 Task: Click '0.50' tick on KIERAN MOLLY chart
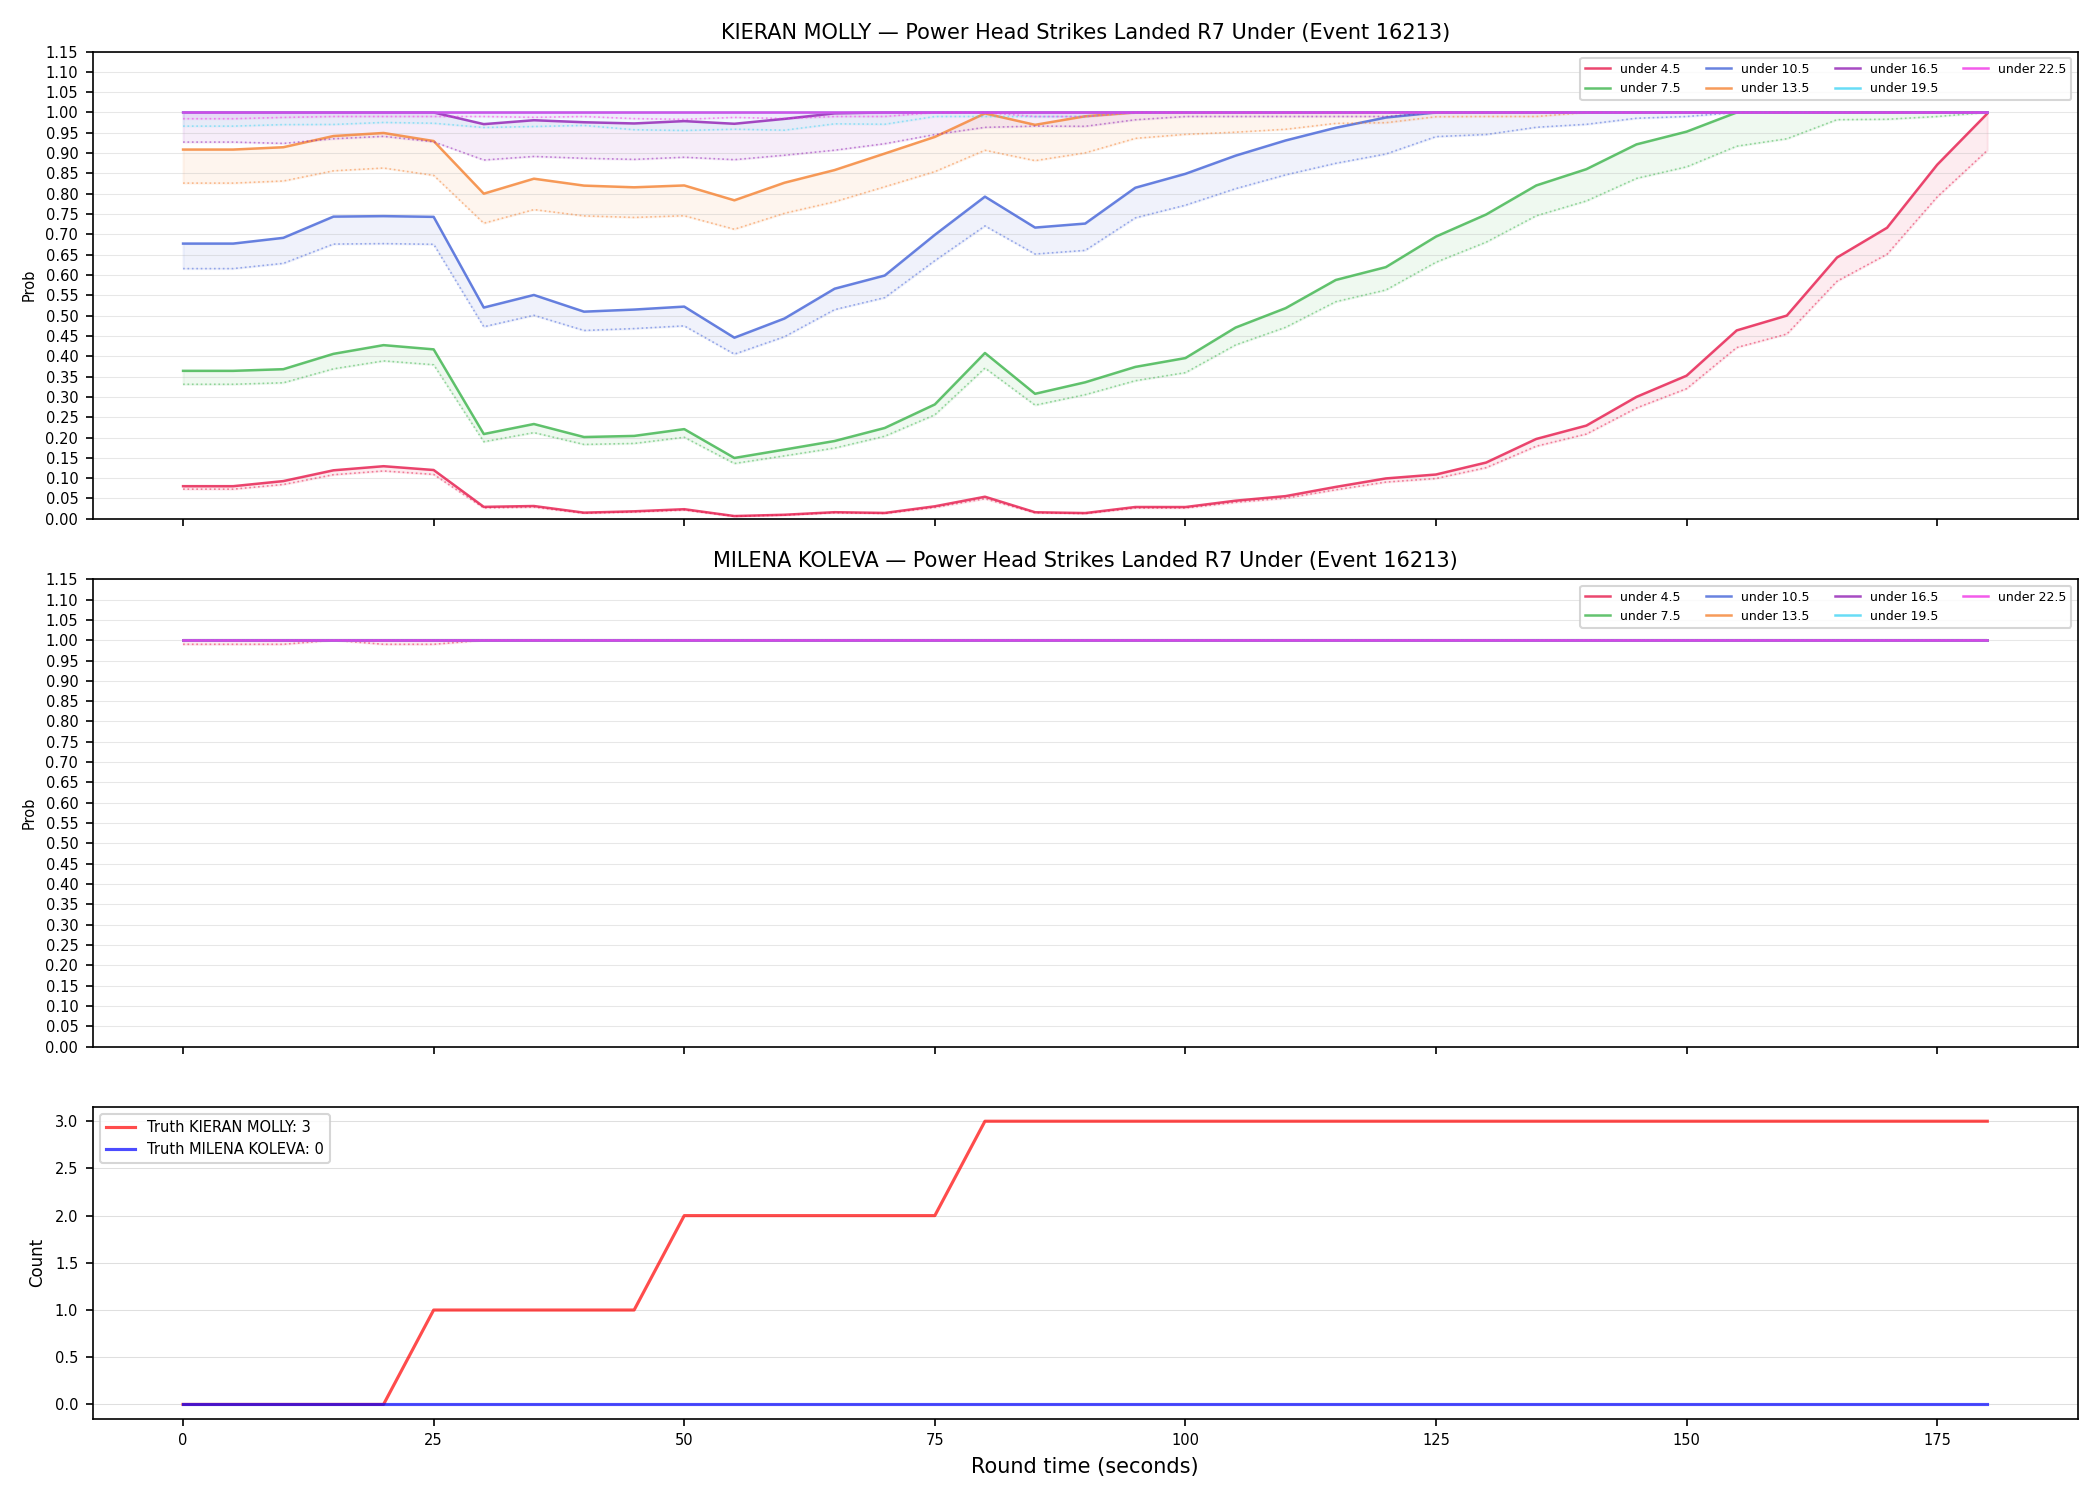[62, 316]
